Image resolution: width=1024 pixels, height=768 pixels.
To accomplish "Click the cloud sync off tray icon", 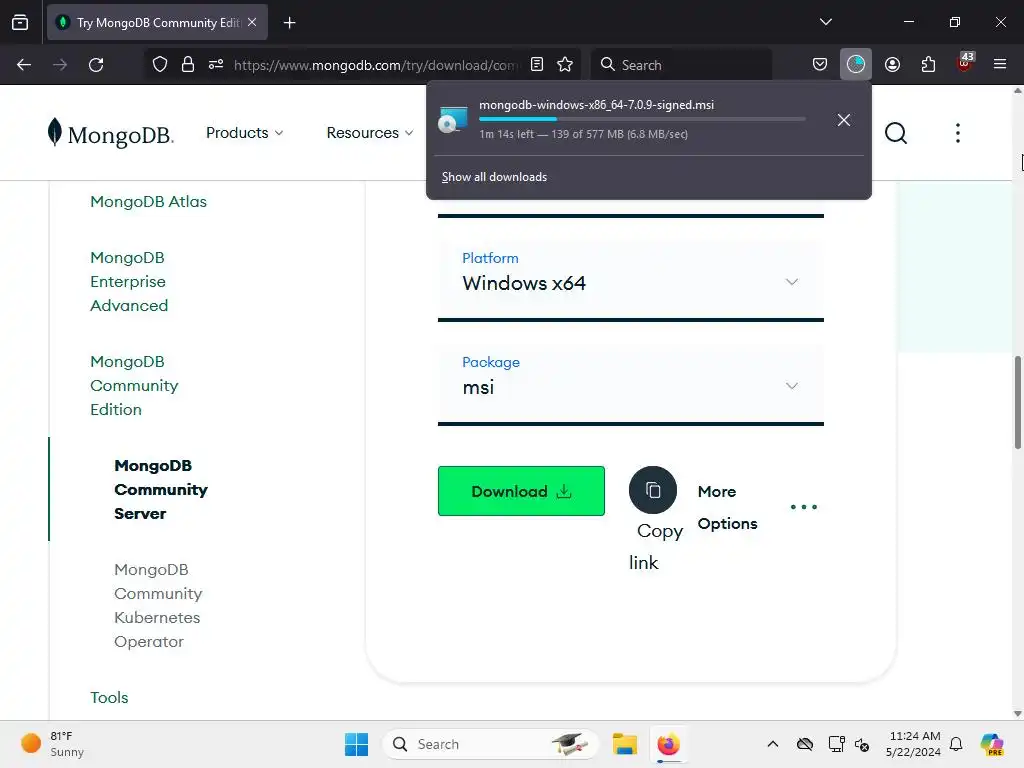I will click(x=805, y=744).
